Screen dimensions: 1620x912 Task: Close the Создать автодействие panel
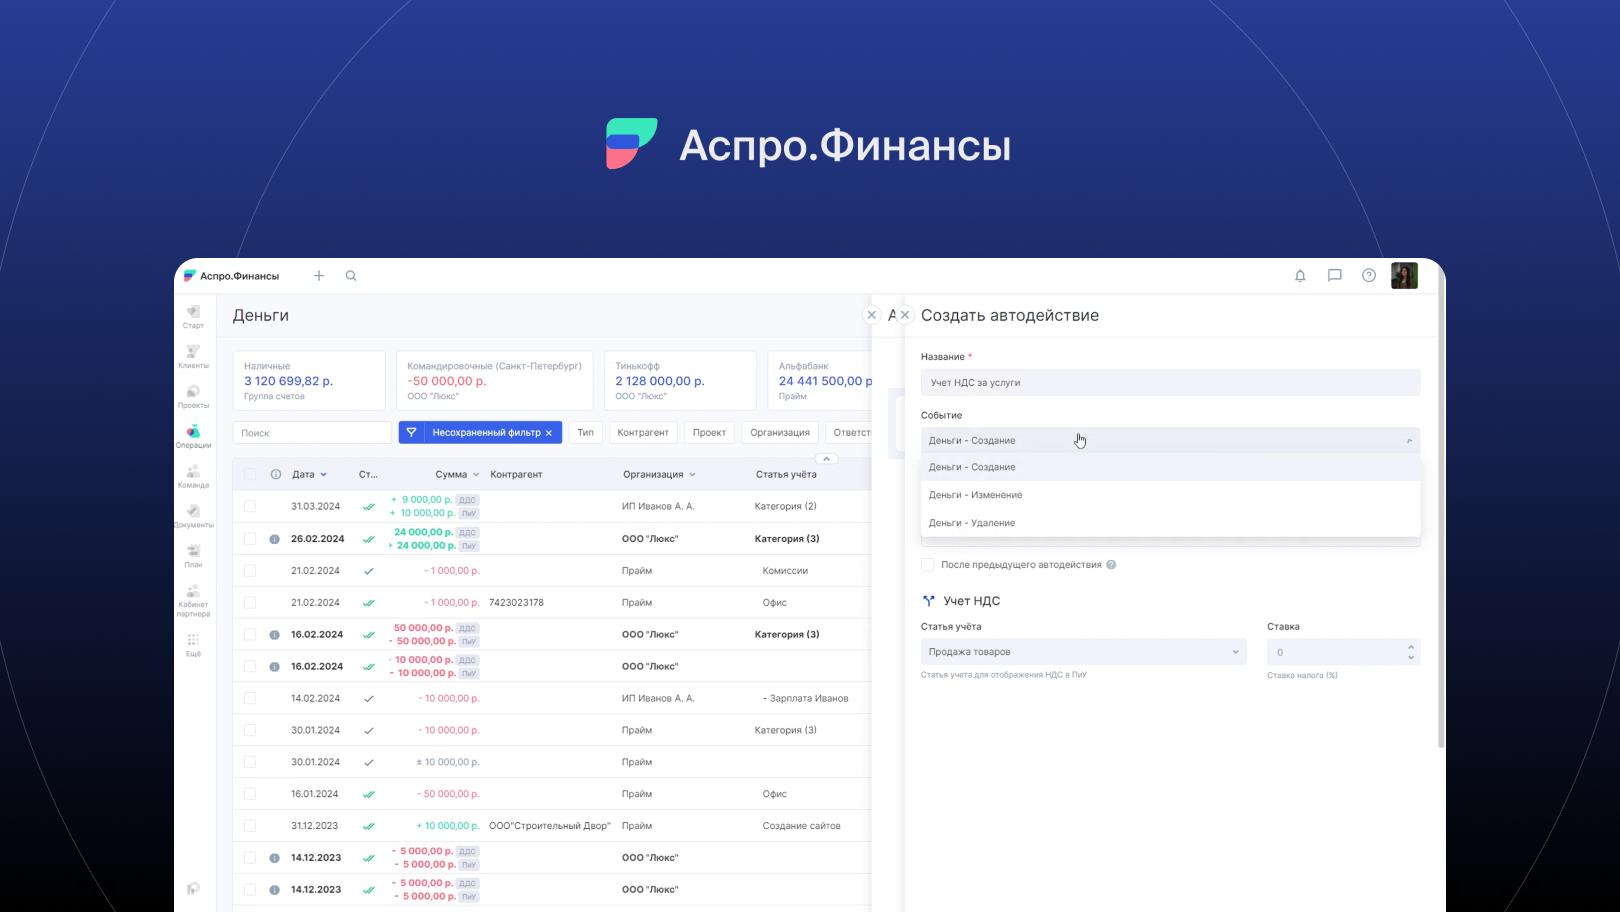coord(905,315)
